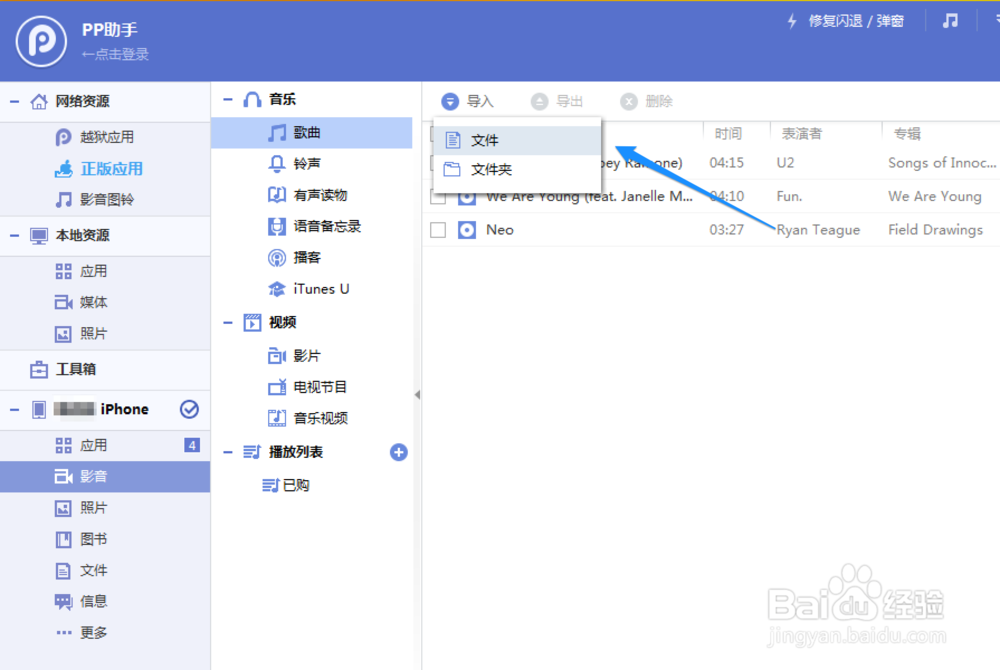This screenshot has width=1000, height=670.
Task: Click the iPhone connected checkmark icon
Action: [x=189, y=409]
